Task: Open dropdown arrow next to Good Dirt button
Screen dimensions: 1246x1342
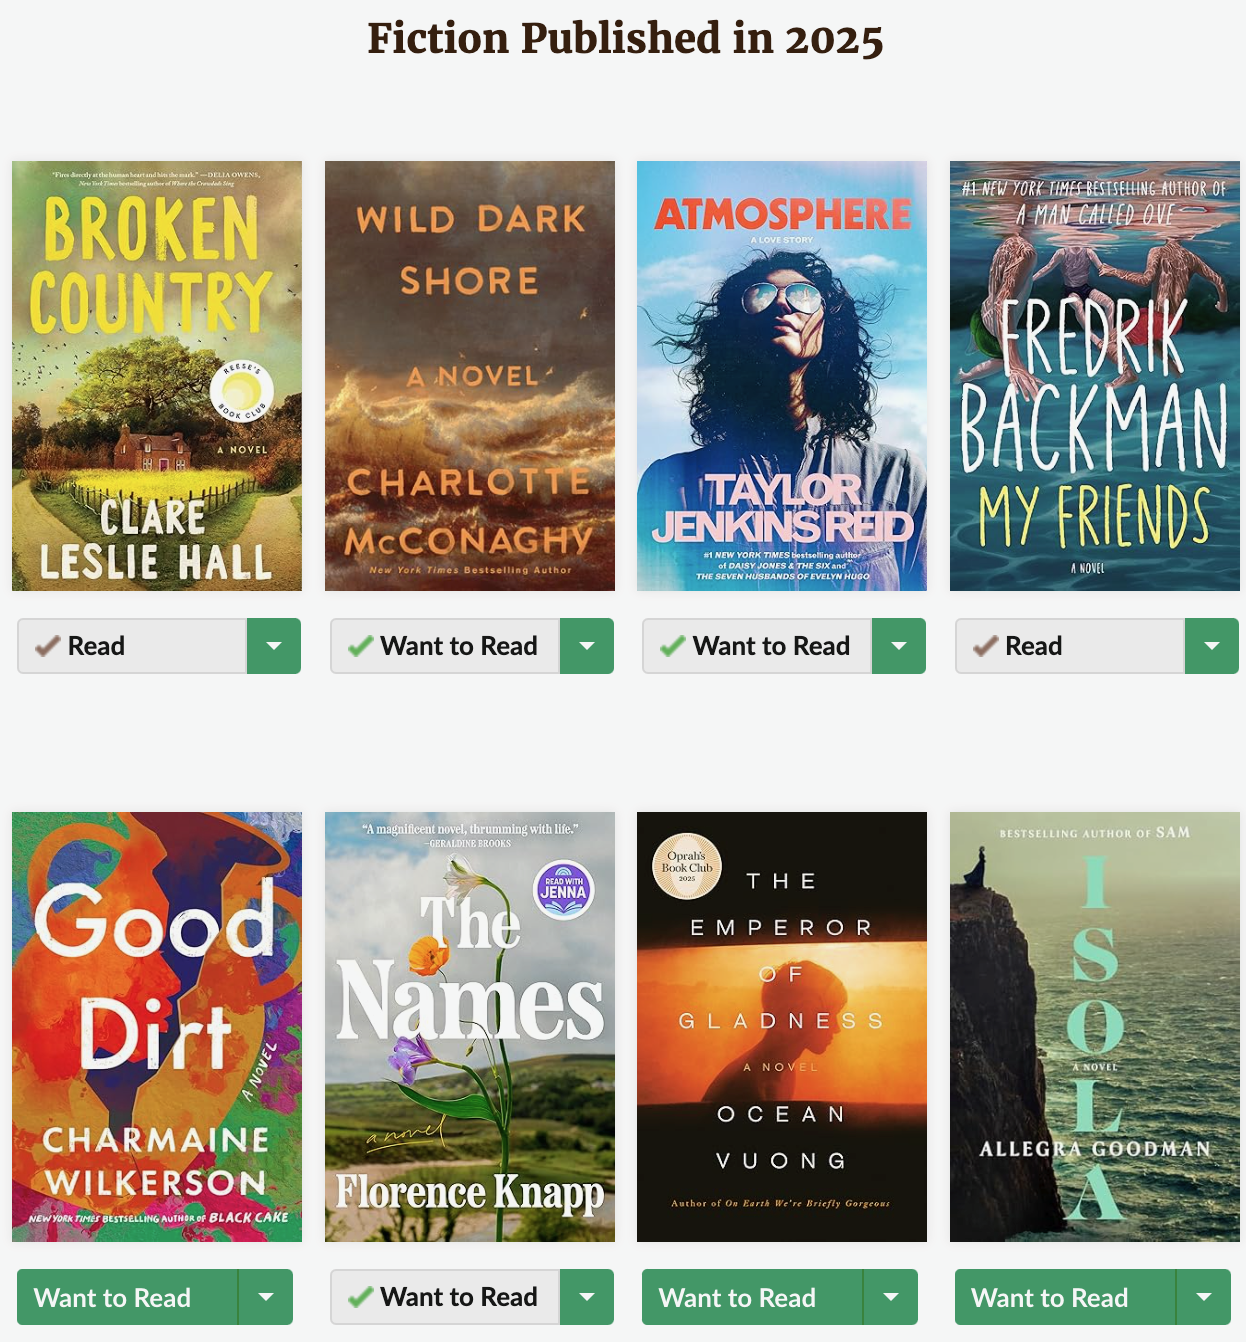Action: [x=266, y=1297]
